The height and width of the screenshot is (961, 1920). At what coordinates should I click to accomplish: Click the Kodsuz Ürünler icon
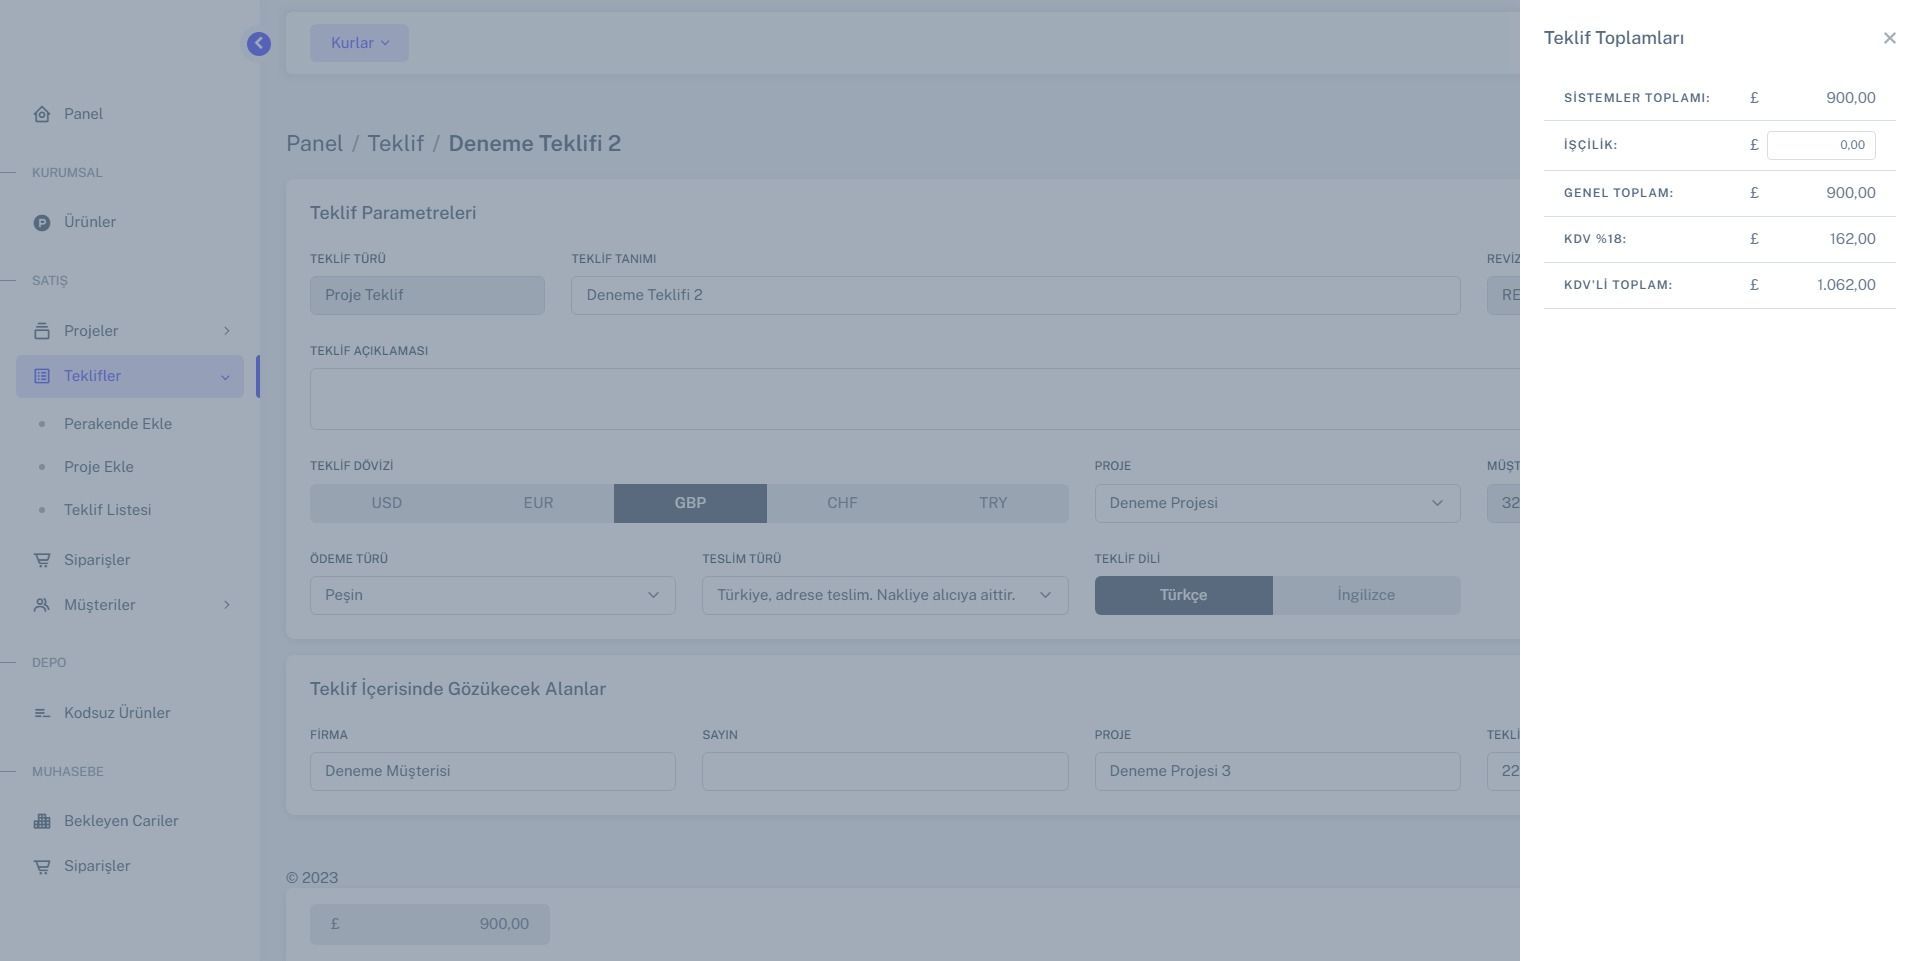(x=42, y=713)
